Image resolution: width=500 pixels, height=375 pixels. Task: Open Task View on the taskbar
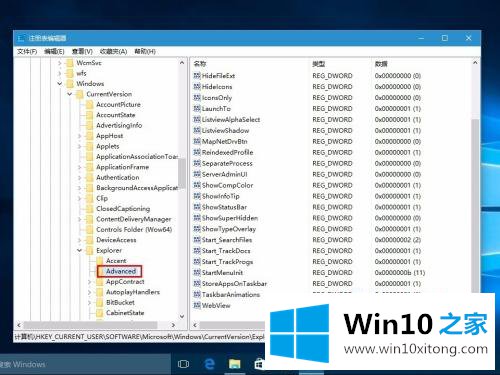183,364
